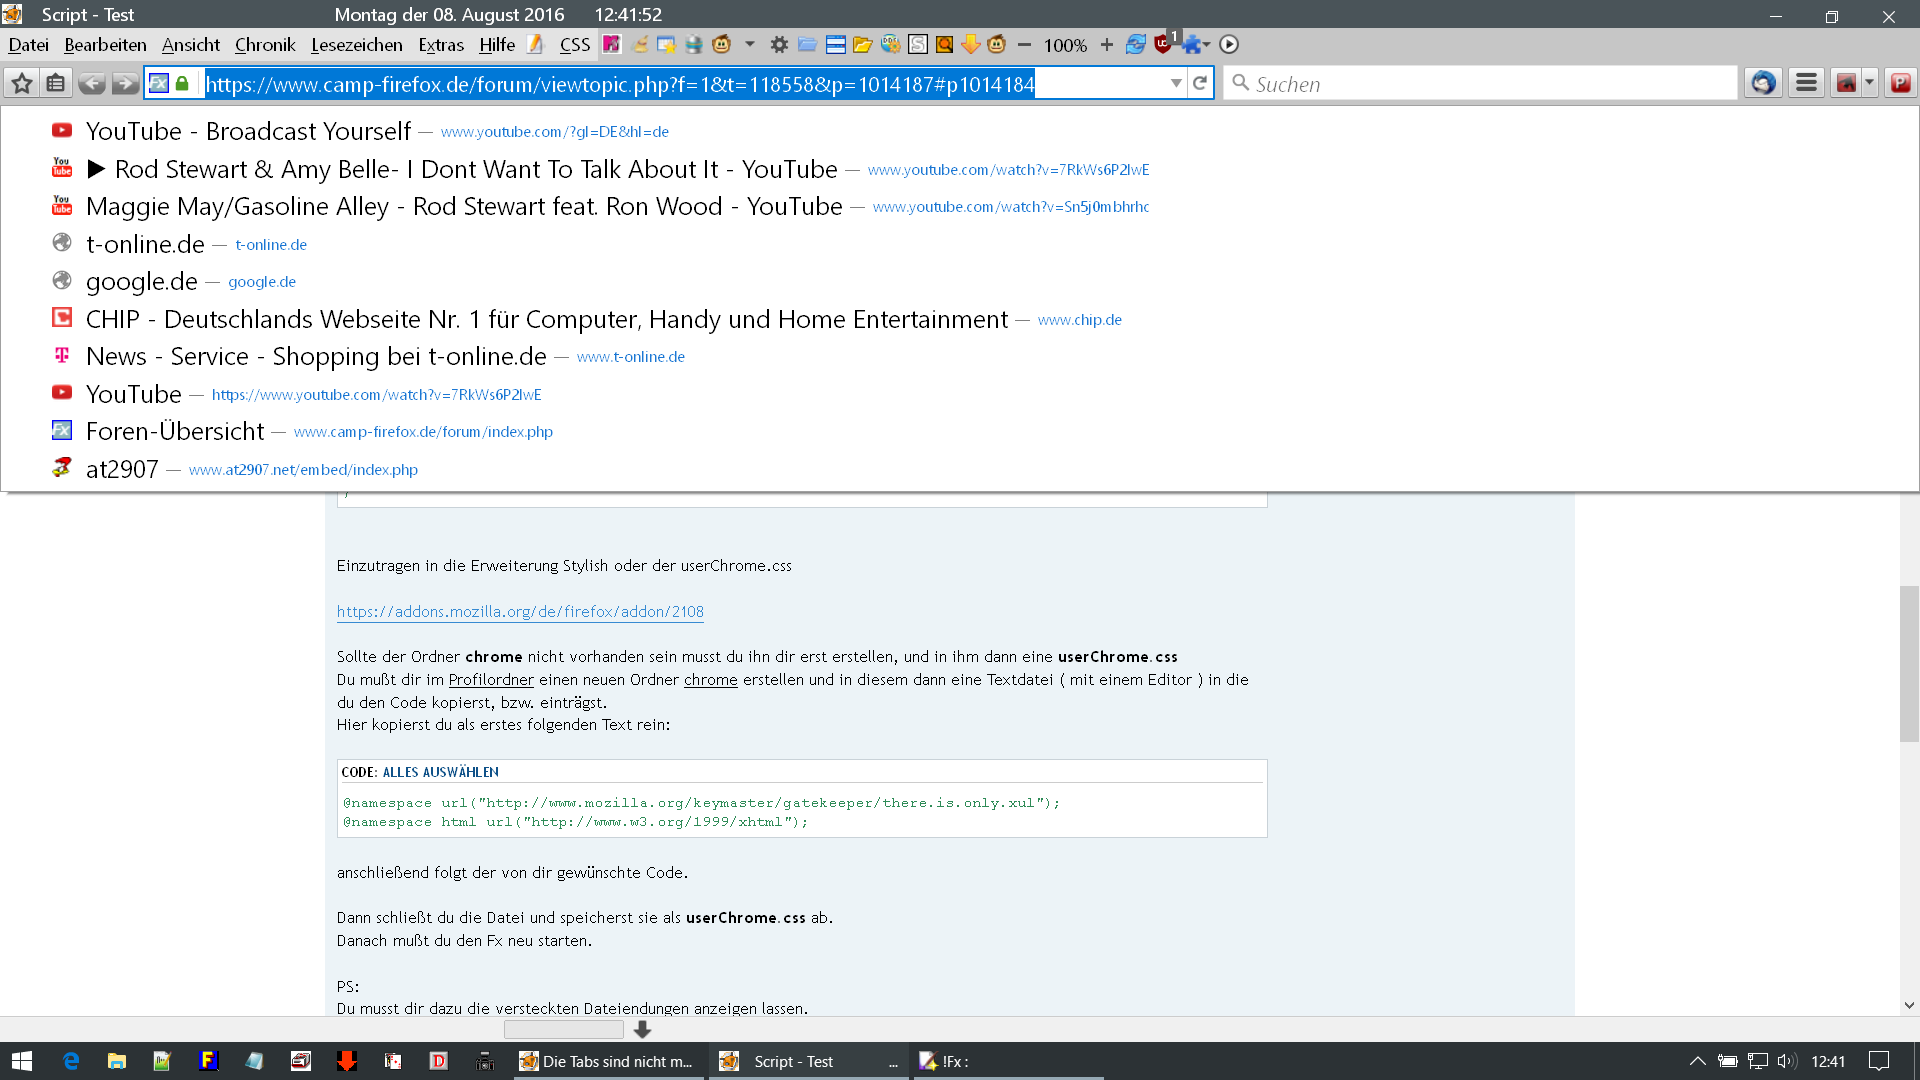
Task: Open dropdown arrow beside red arrow button
Action: tap(1870, 84)
